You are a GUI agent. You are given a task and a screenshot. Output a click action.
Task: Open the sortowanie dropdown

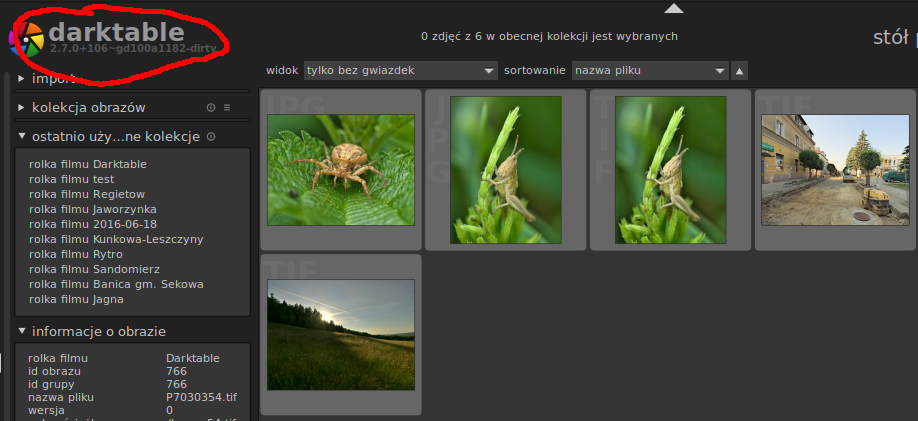(x=649, y=71)
